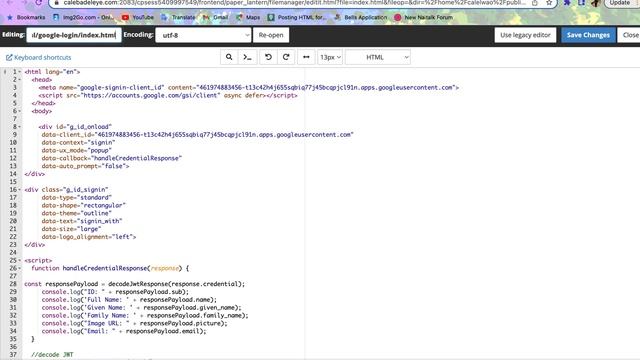Image resolution: width=640 pixels, height=360 pixels.
Task: Collapse the g_id_onload div fold at line 8
Action: click(20, 127)
